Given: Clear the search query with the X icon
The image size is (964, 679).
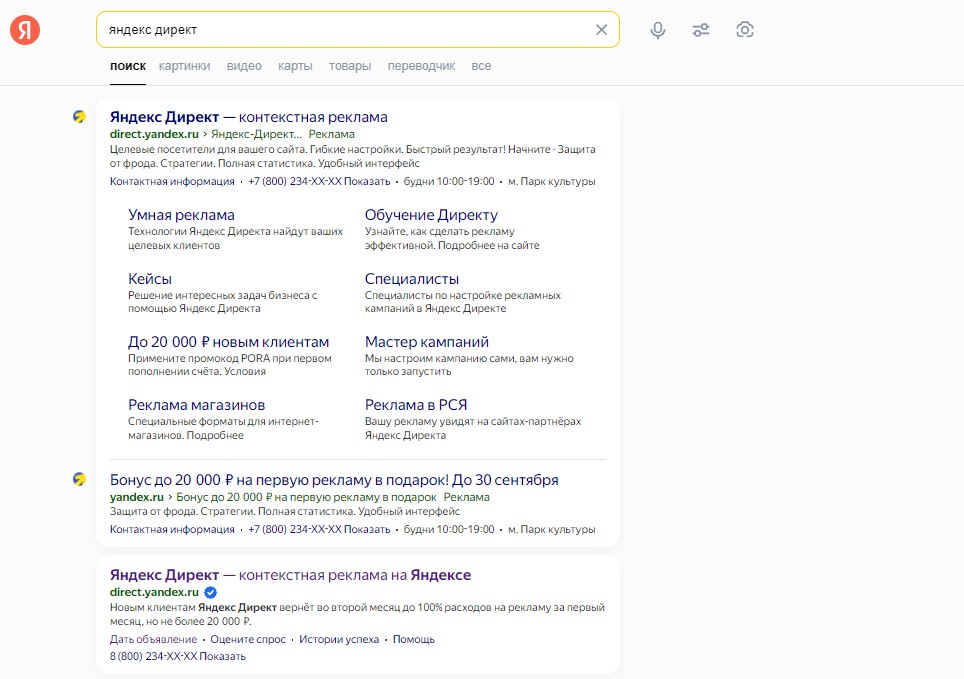Looking at the screenshot, I should [601, 30].
